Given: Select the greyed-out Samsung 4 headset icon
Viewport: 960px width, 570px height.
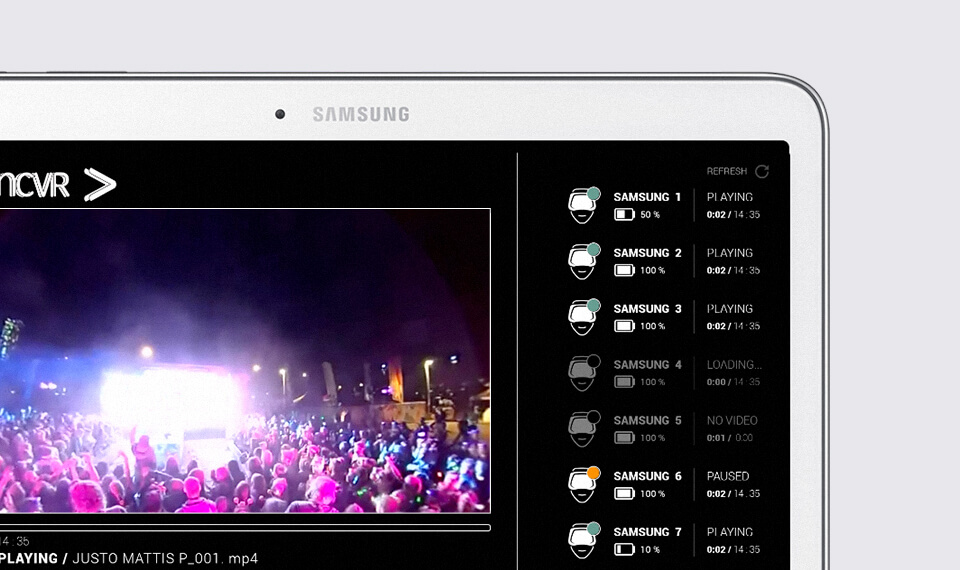Looking at the screenshot, I should 583,374.
